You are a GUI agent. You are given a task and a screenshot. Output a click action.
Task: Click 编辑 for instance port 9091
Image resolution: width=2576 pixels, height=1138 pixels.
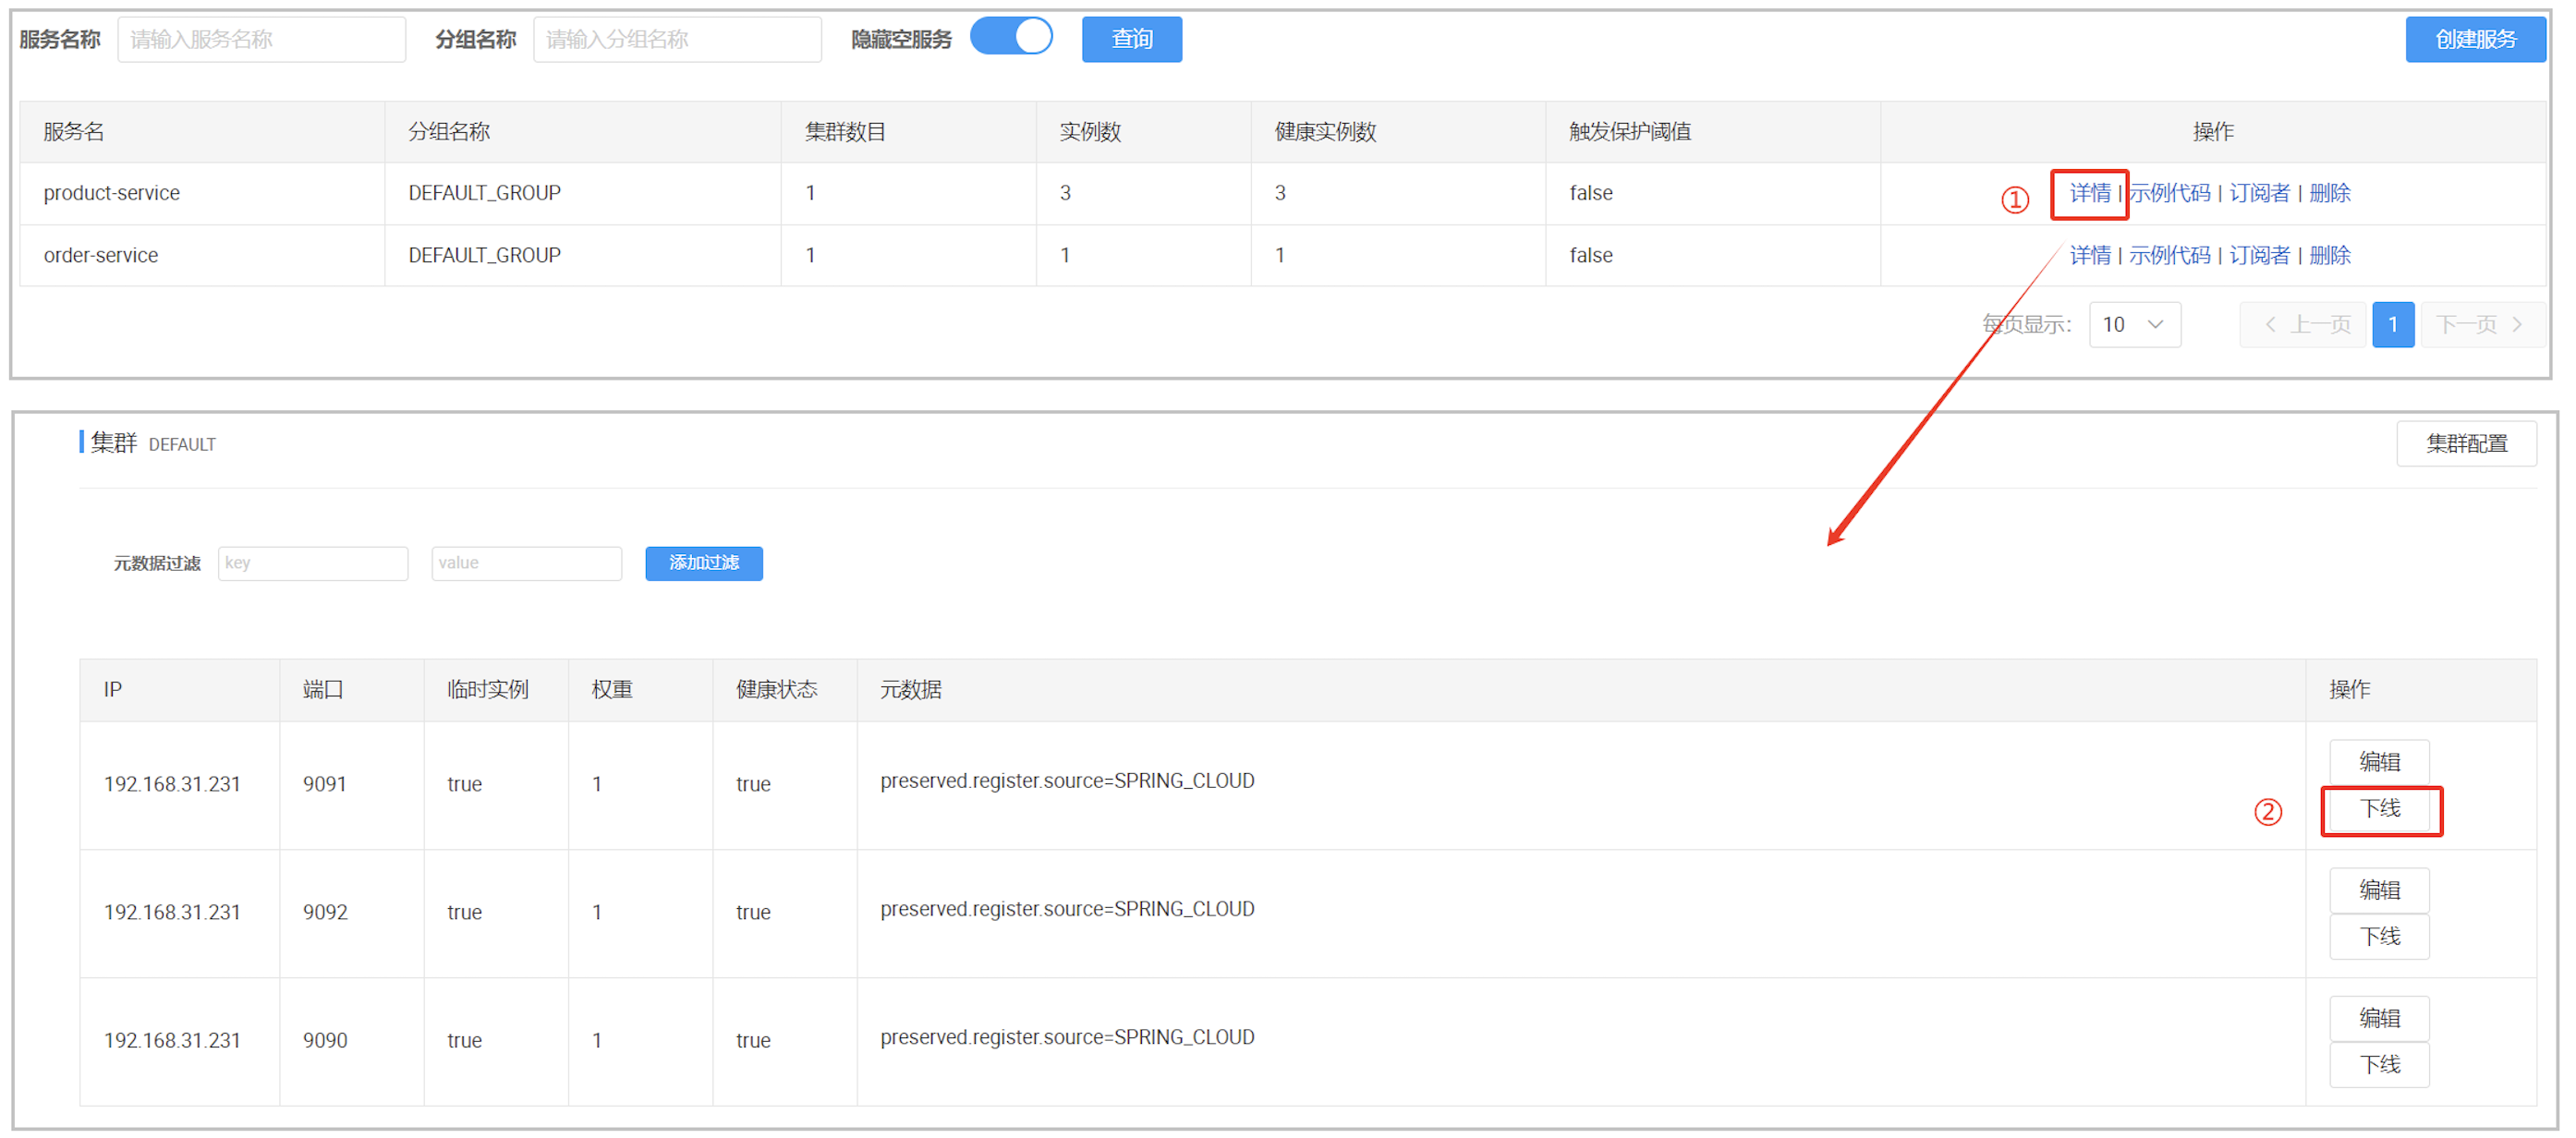[2379, 762]
